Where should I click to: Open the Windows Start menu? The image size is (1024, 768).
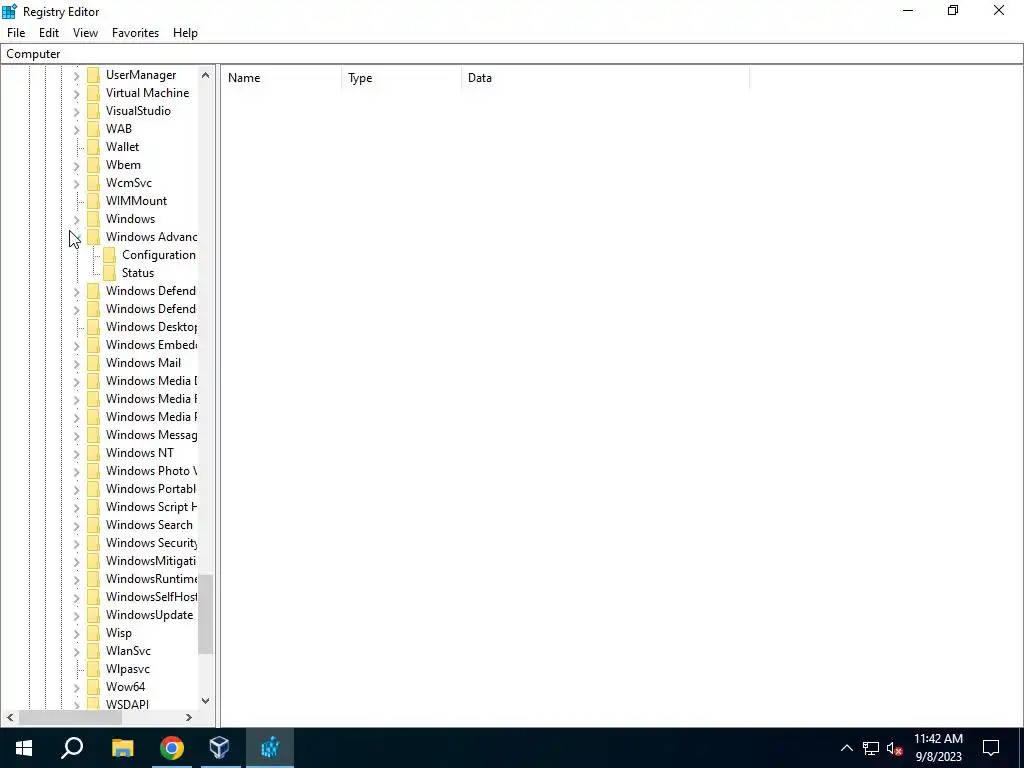[24, 748]
